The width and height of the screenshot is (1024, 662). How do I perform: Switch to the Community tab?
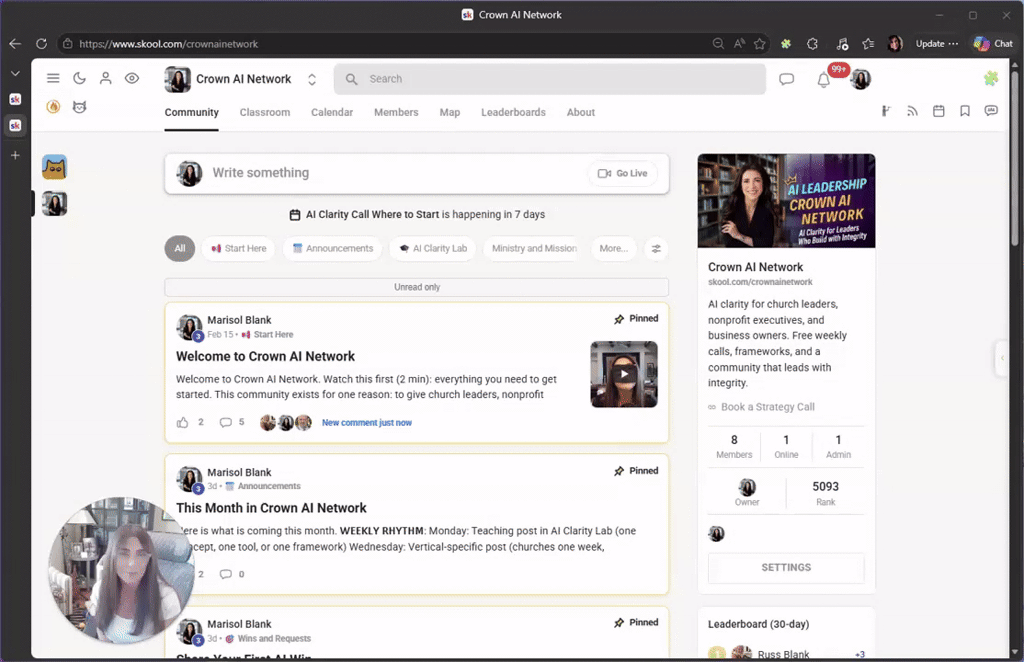tap(191, 112)
